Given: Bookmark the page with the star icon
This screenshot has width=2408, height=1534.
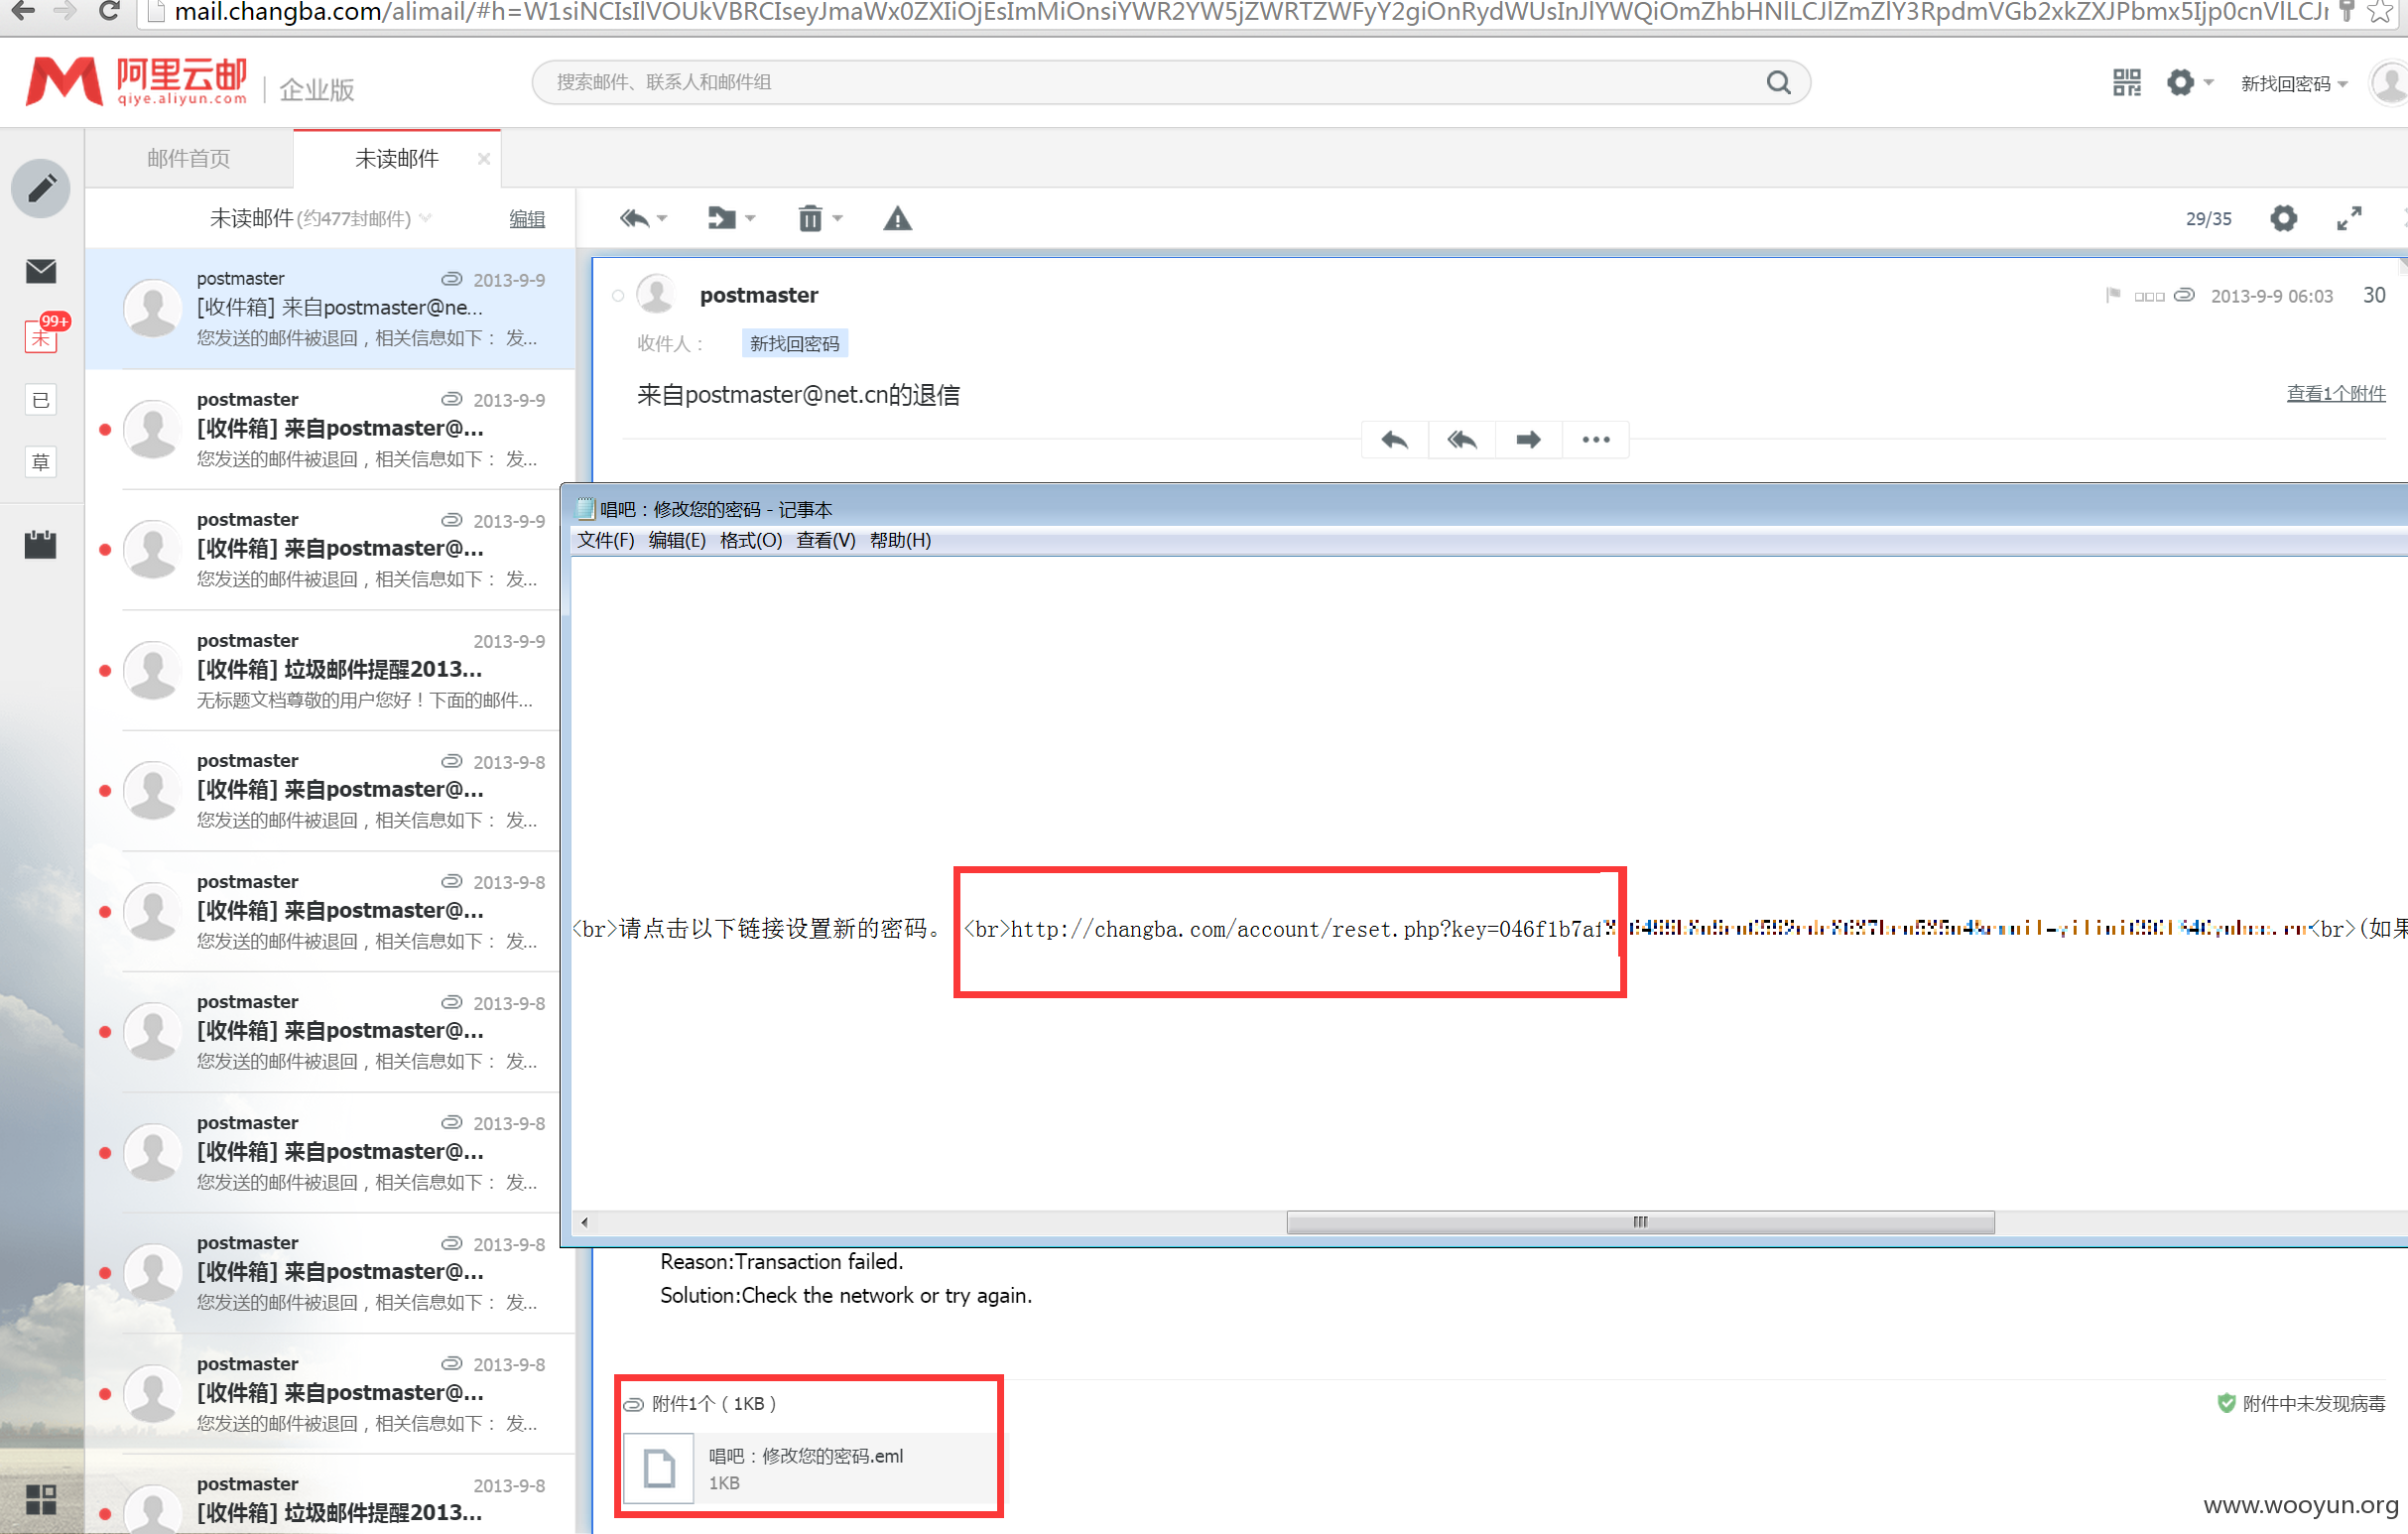Looking at the screenshot, I should click(2380, 12).
